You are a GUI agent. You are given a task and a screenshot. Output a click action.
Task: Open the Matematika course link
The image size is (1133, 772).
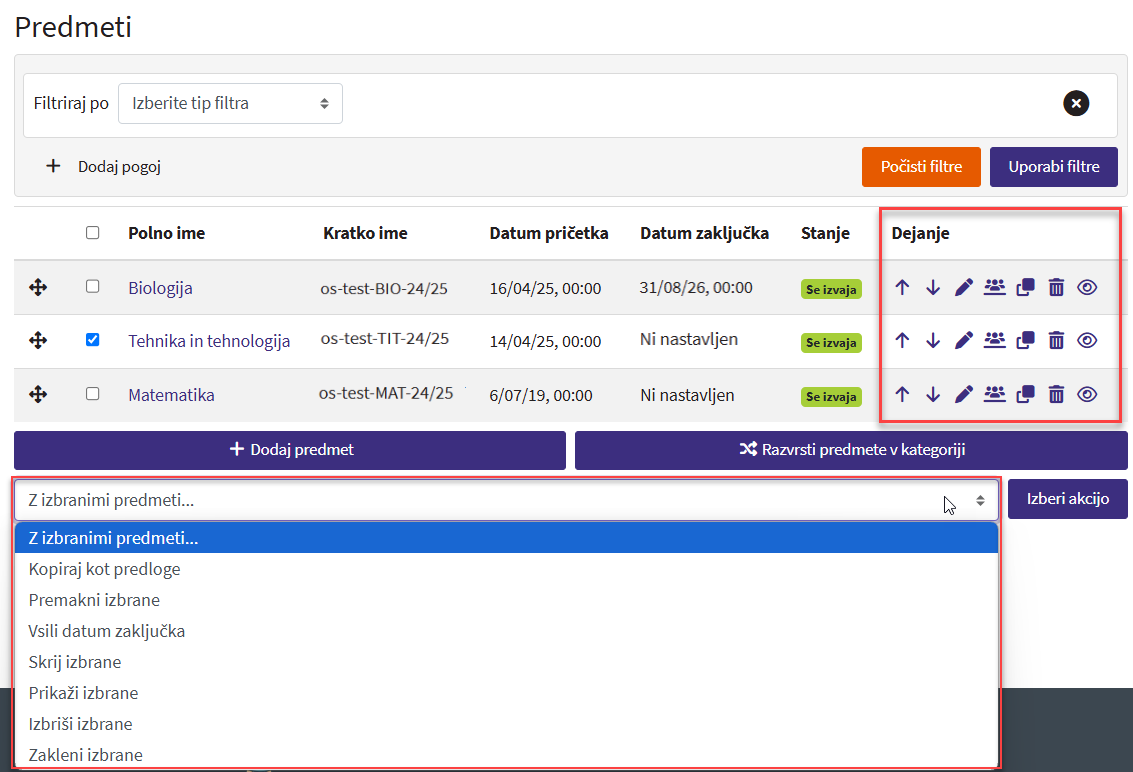171,395
